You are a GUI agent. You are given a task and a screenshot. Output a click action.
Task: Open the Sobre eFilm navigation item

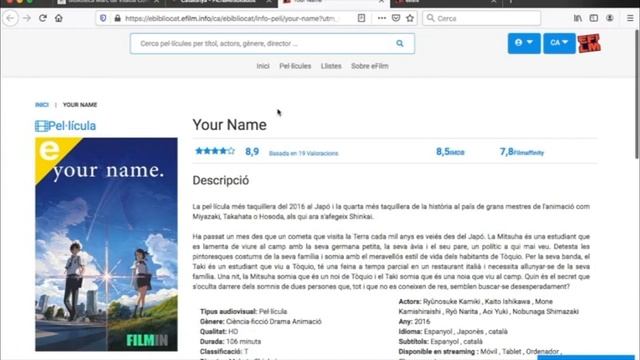coord(370,66)
